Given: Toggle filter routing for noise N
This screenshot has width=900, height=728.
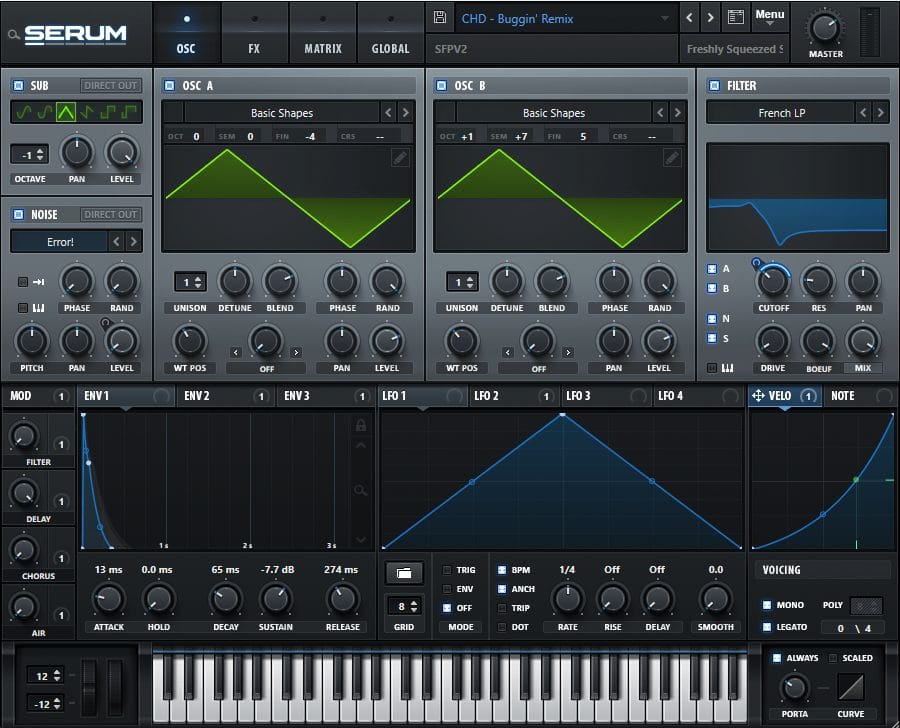Looking at the screenshot, I should 712,319.
